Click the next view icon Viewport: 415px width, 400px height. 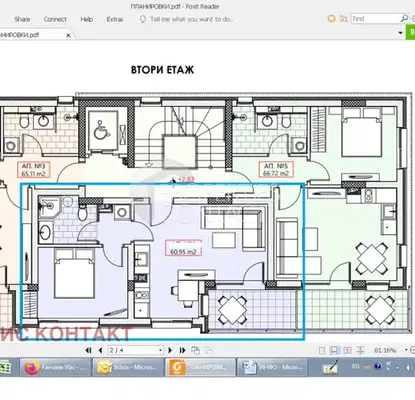point(208,350)
